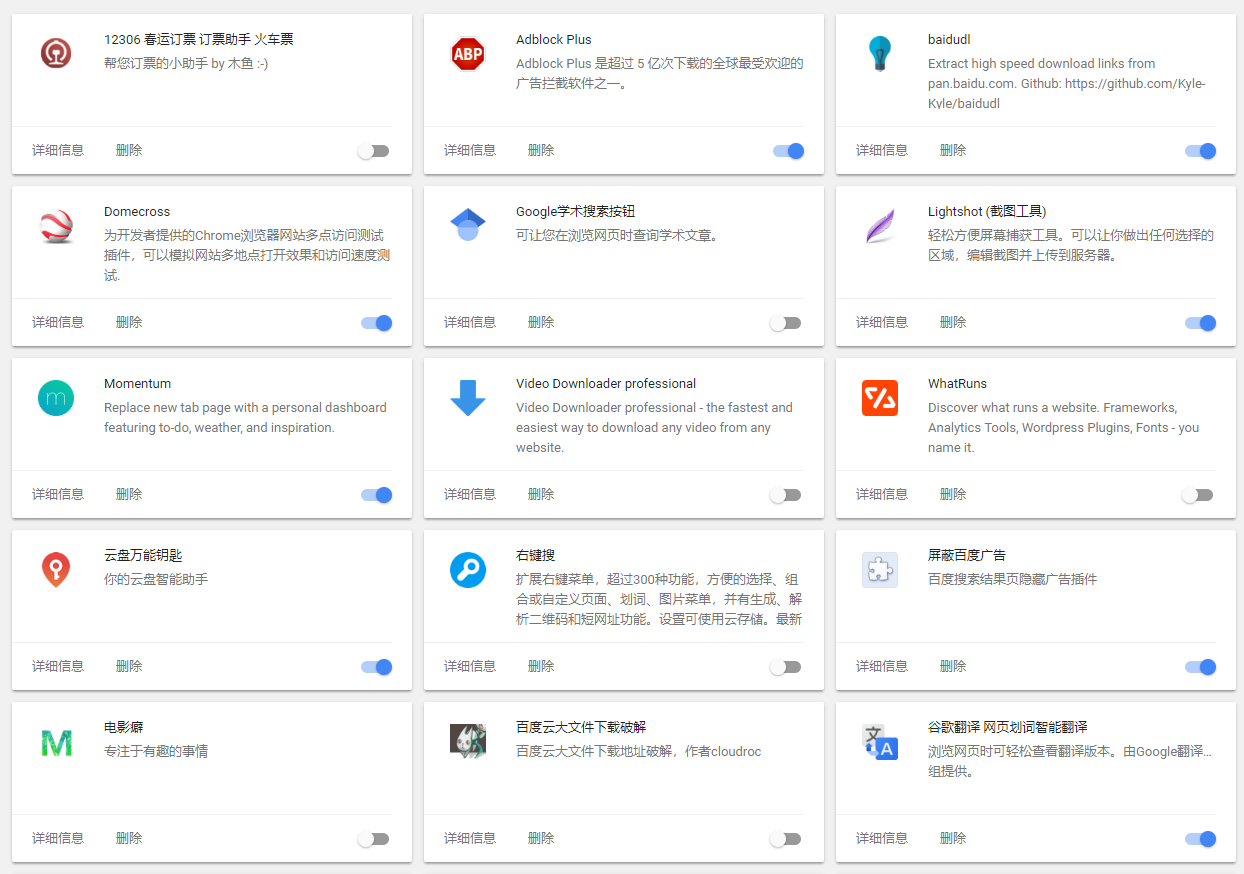Click the baidudl lightbulb icon

[880, 53]
